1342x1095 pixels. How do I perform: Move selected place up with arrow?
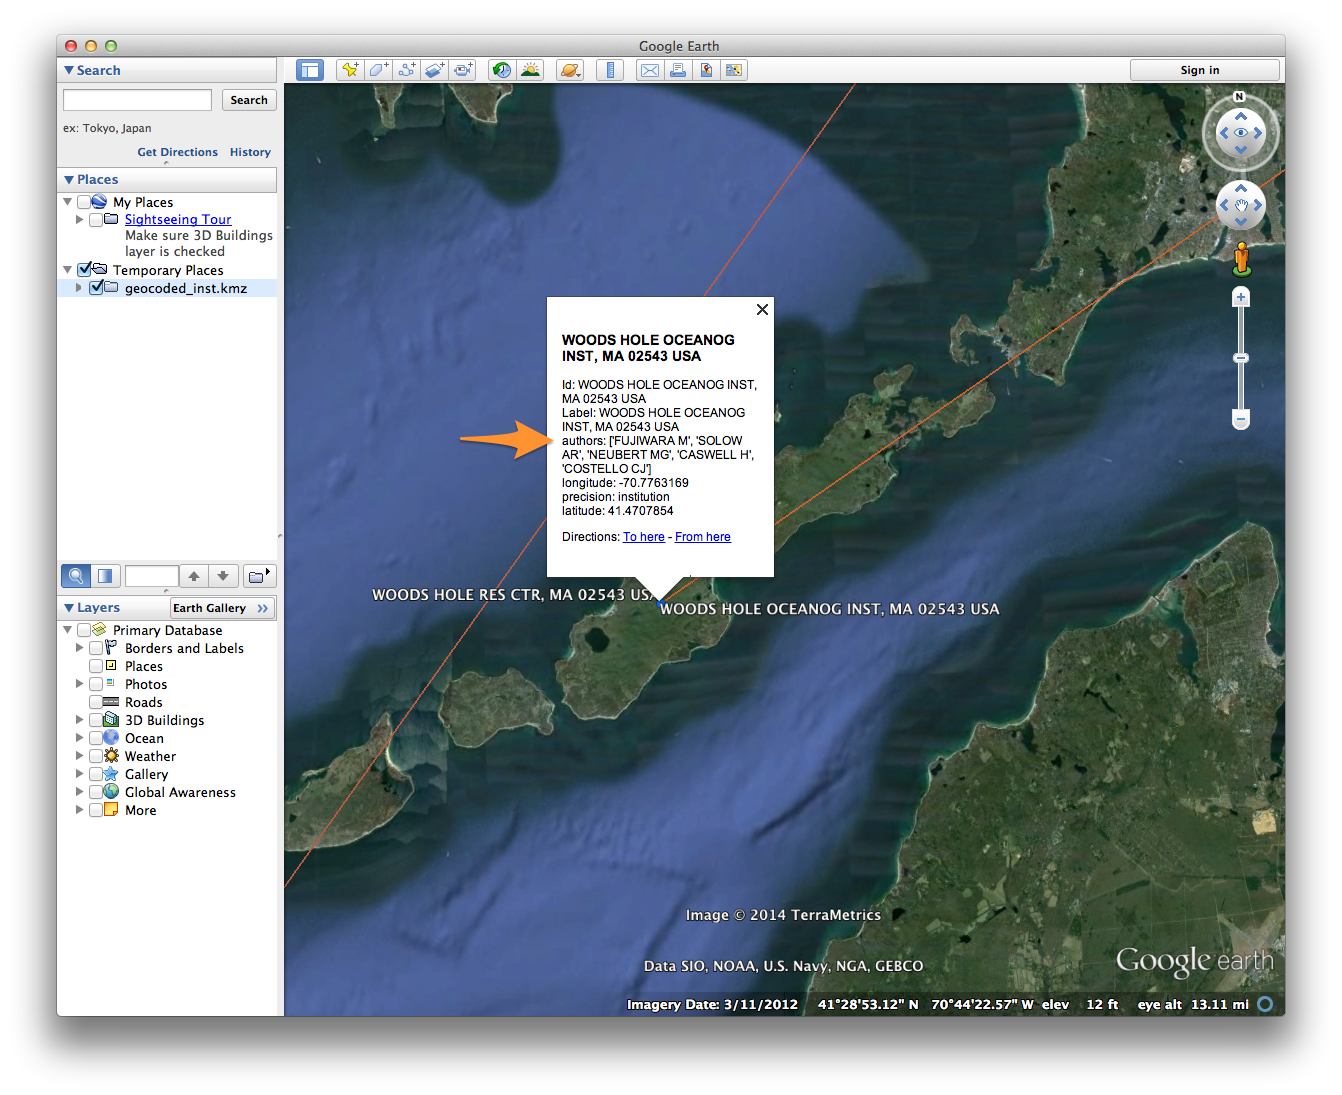click(x=194, y=576)
